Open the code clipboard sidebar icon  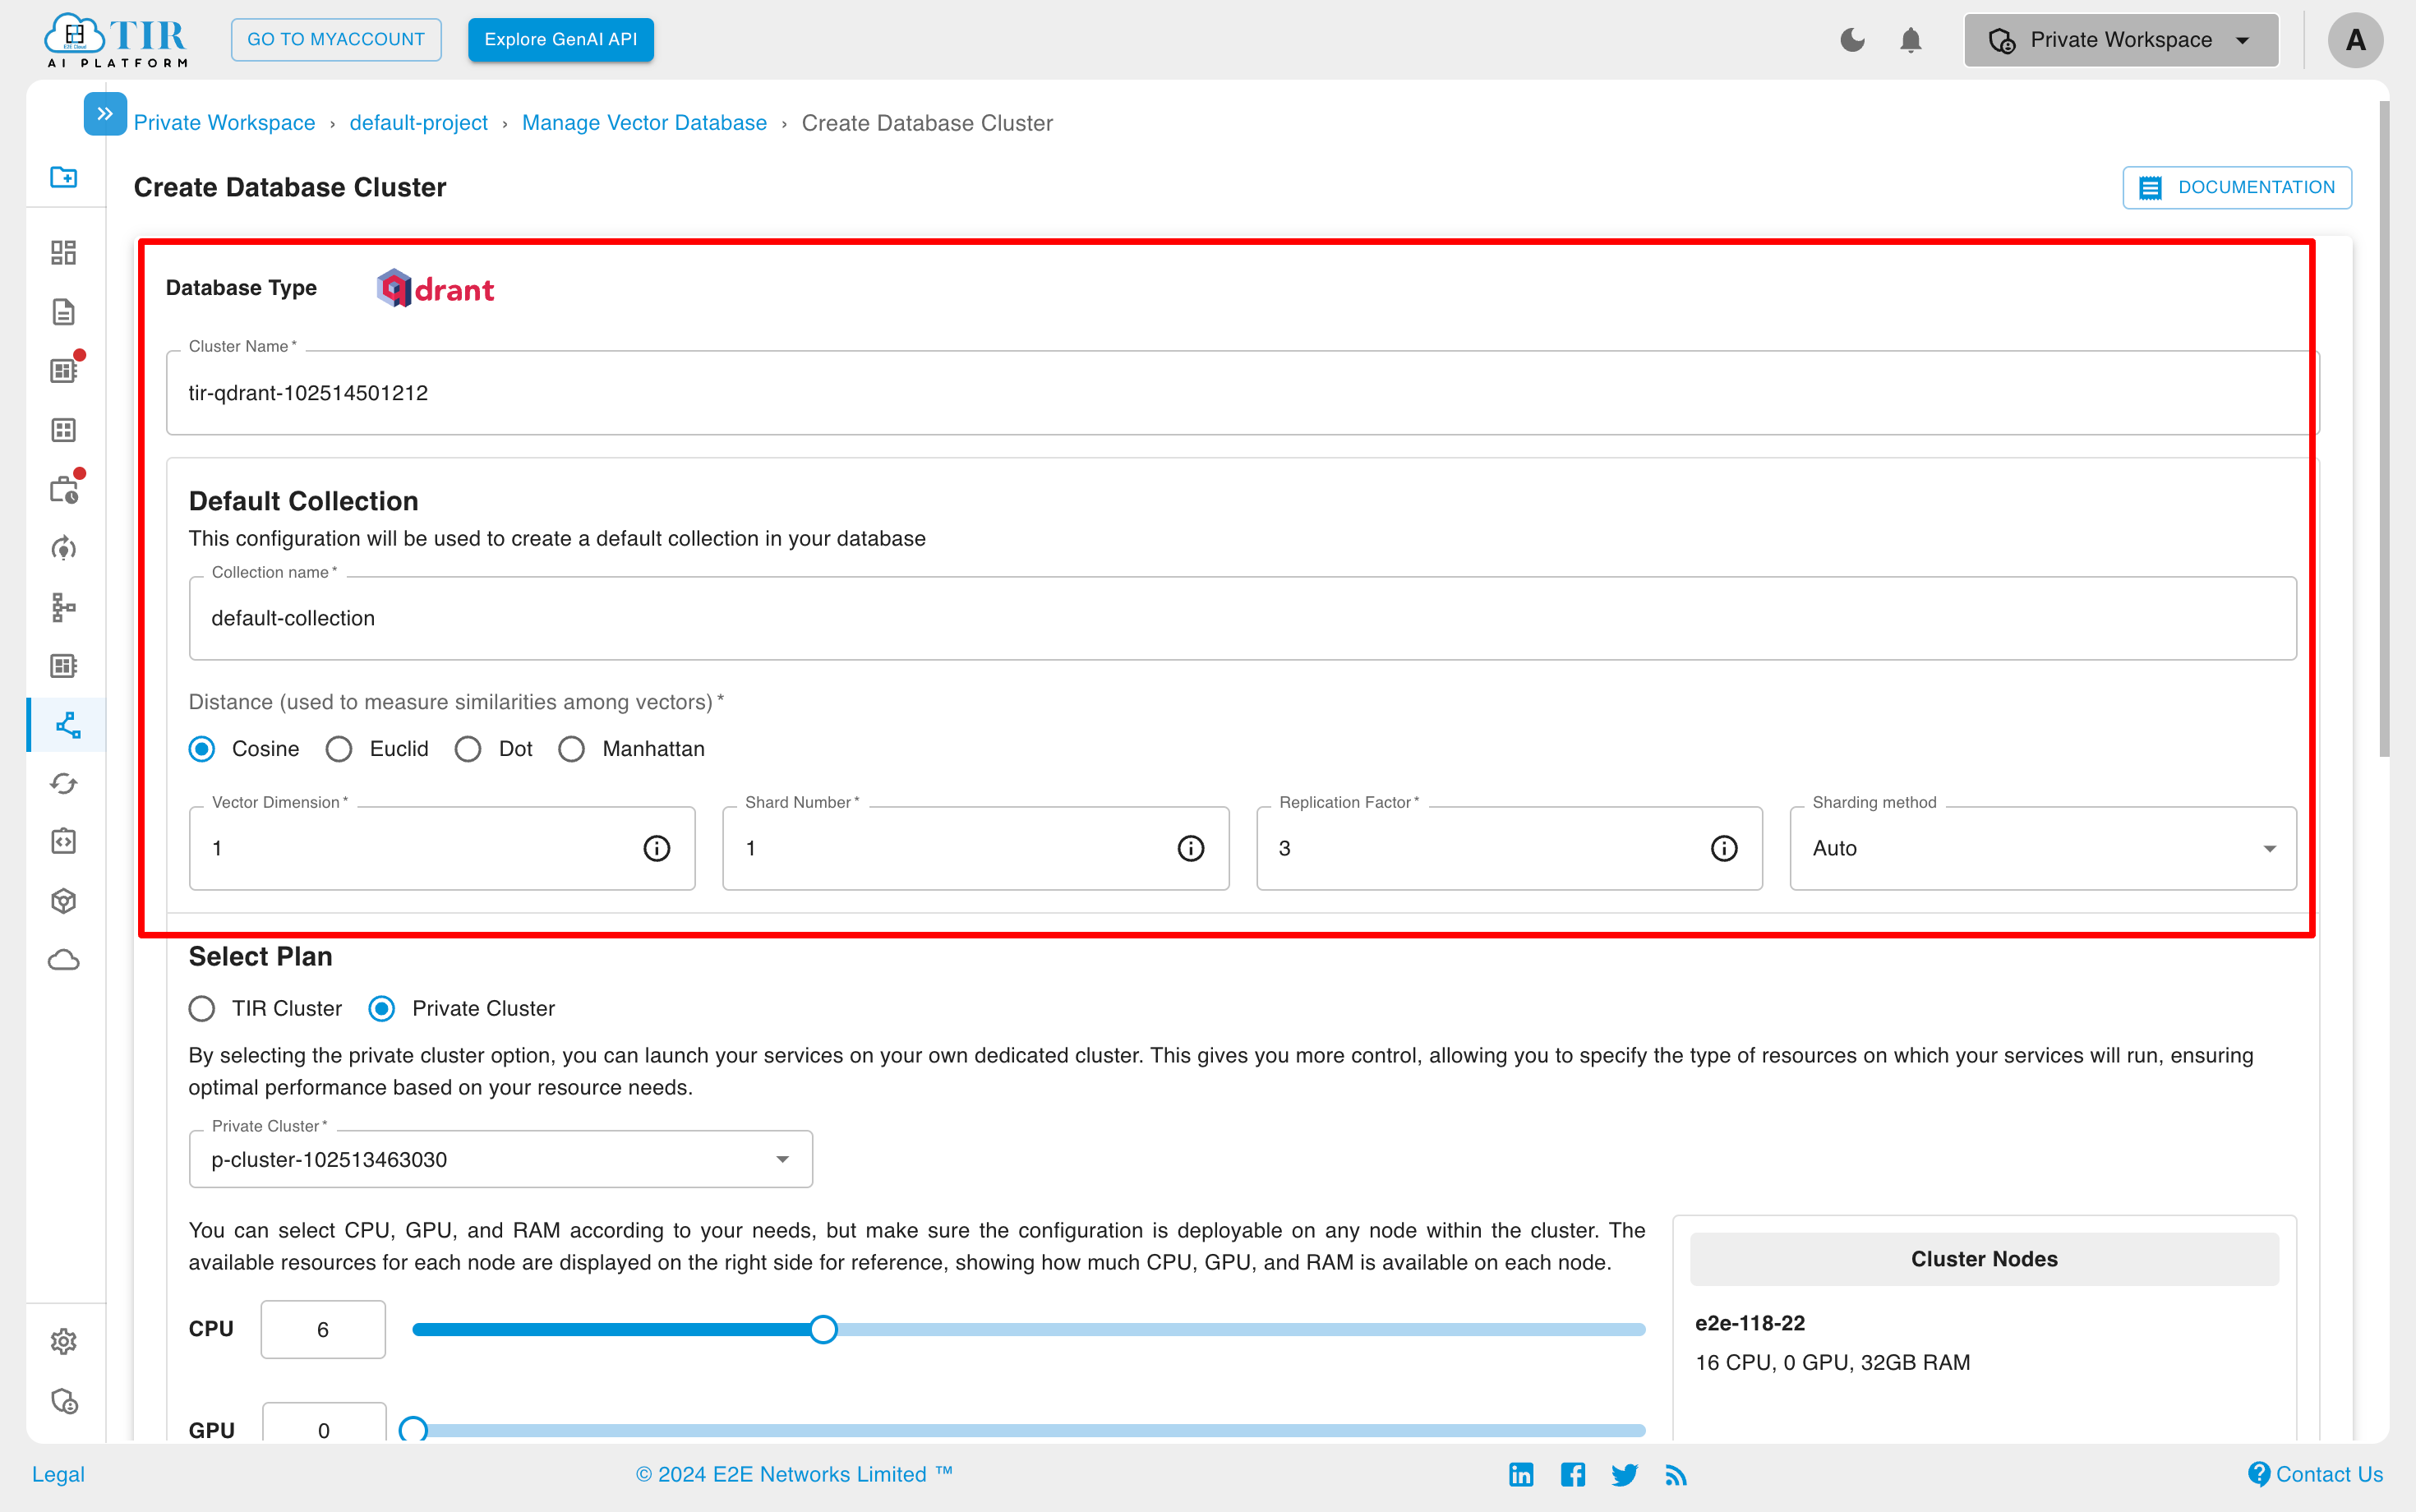click(x=64, y=842)
